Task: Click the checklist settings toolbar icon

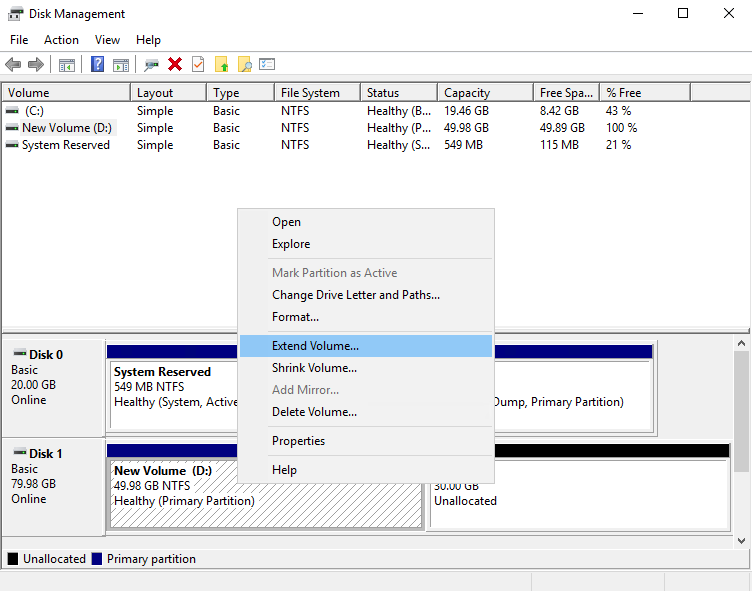Action: [267, 64]
